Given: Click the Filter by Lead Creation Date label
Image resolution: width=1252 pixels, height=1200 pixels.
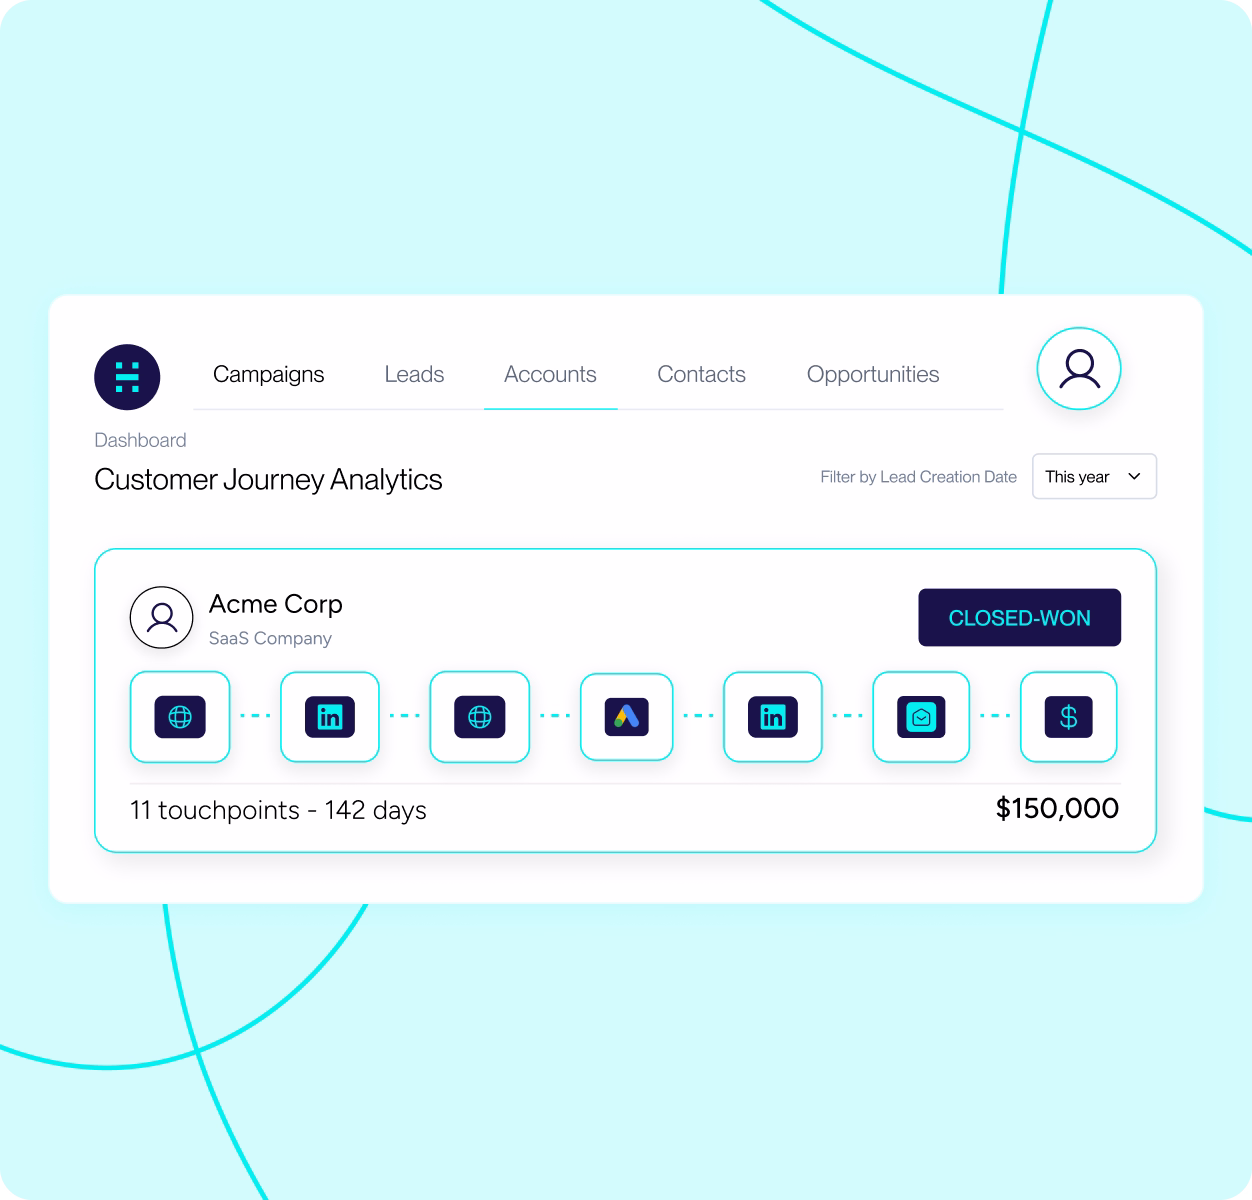Looking at the screenshot, I should pyautogui.click(x=918, y=477).
